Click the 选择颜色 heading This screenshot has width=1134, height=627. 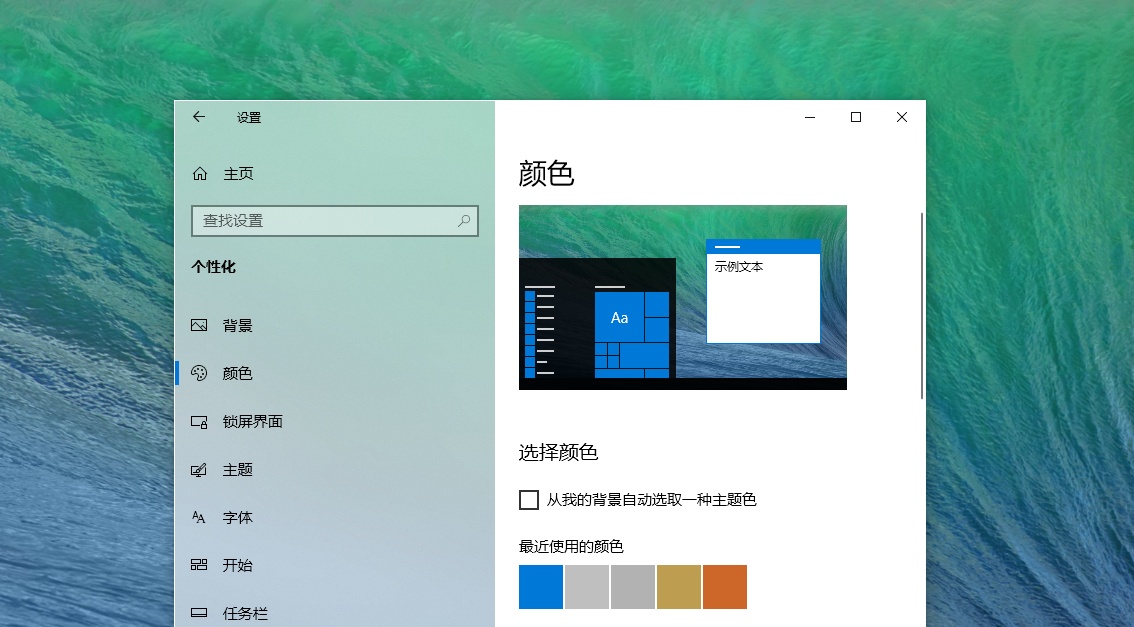558,453
